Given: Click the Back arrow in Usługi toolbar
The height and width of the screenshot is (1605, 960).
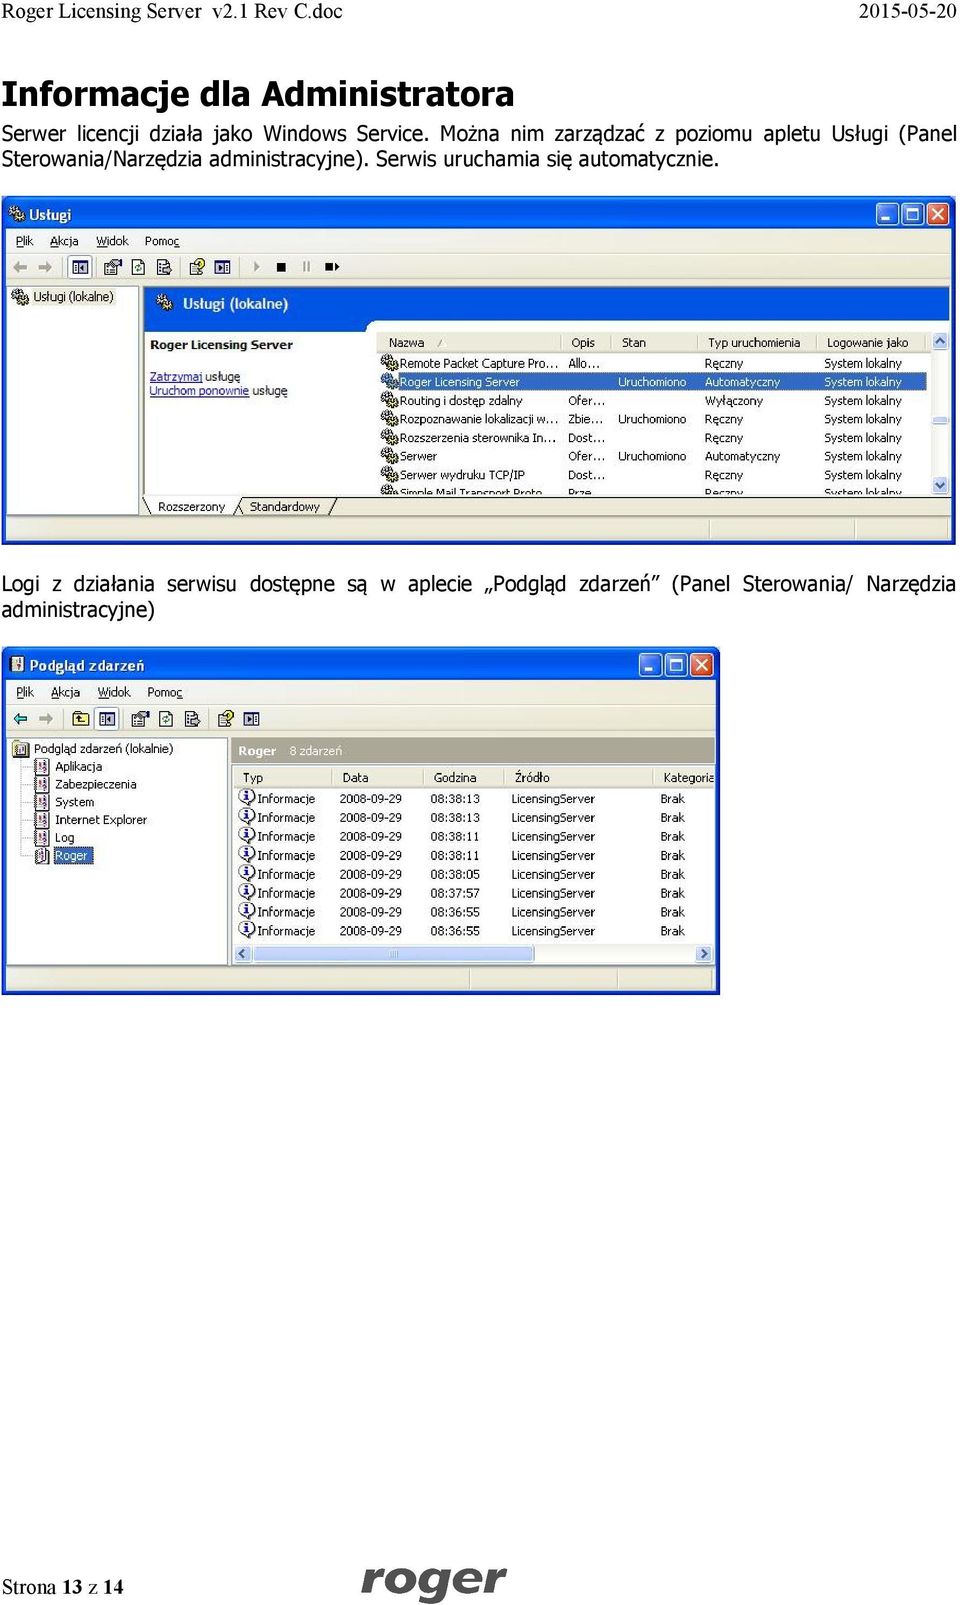Looking at the screenshot, I should click(x=20, y=267).
